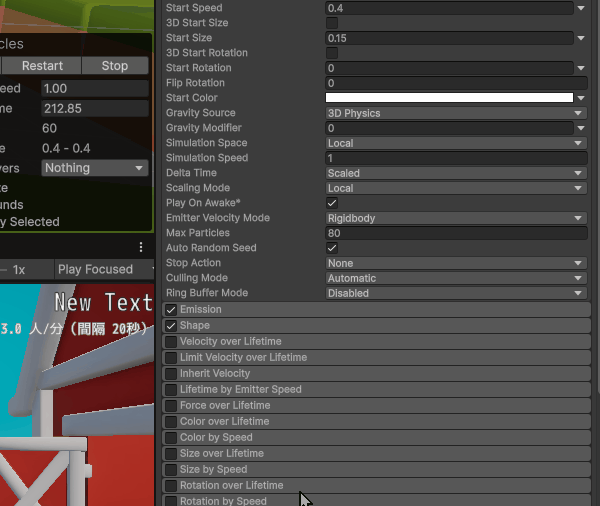Enable the Velocity over Lifetime module
This screenshot has width=600, height=506.
[x=171, y=342]
